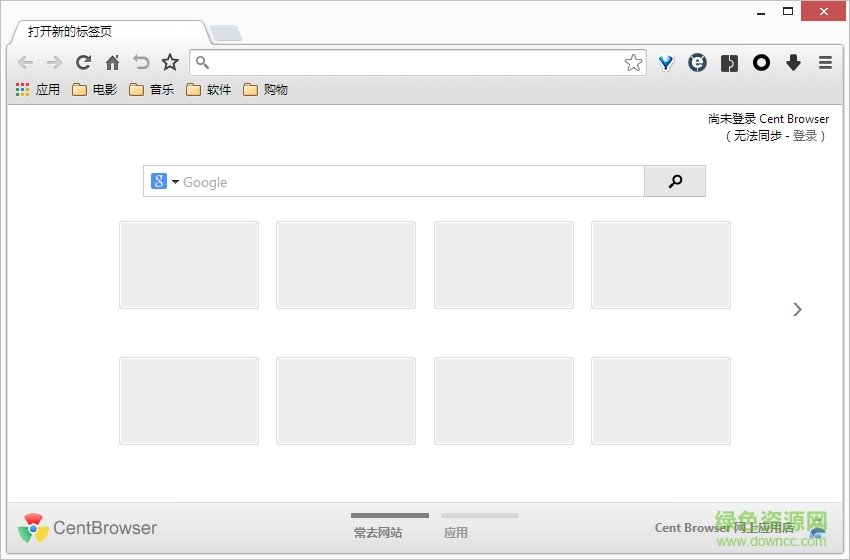Open the 应用 apps shortcut
The width and height of the screenshot is (850, 560).
tap(37, 89)
